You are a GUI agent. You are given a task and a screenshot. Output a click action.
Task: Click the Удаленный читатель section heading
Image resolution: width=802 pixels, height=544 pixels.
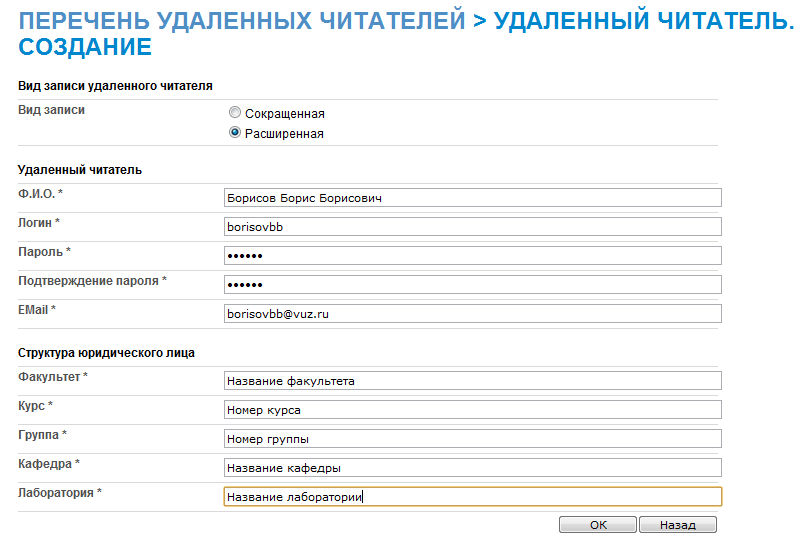pyautogui.click(x=80, y=170)
